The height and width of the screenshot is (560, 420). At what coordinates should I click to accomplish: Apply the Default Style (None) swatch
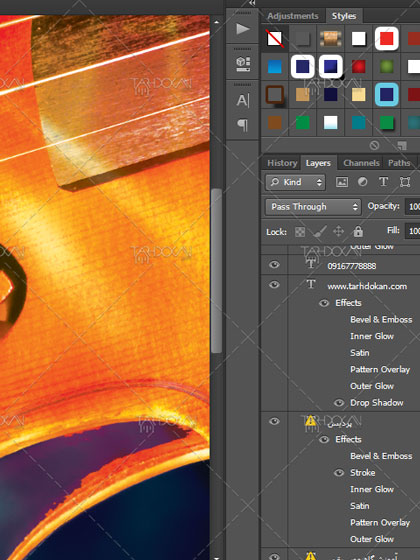(x=275, y=39)
